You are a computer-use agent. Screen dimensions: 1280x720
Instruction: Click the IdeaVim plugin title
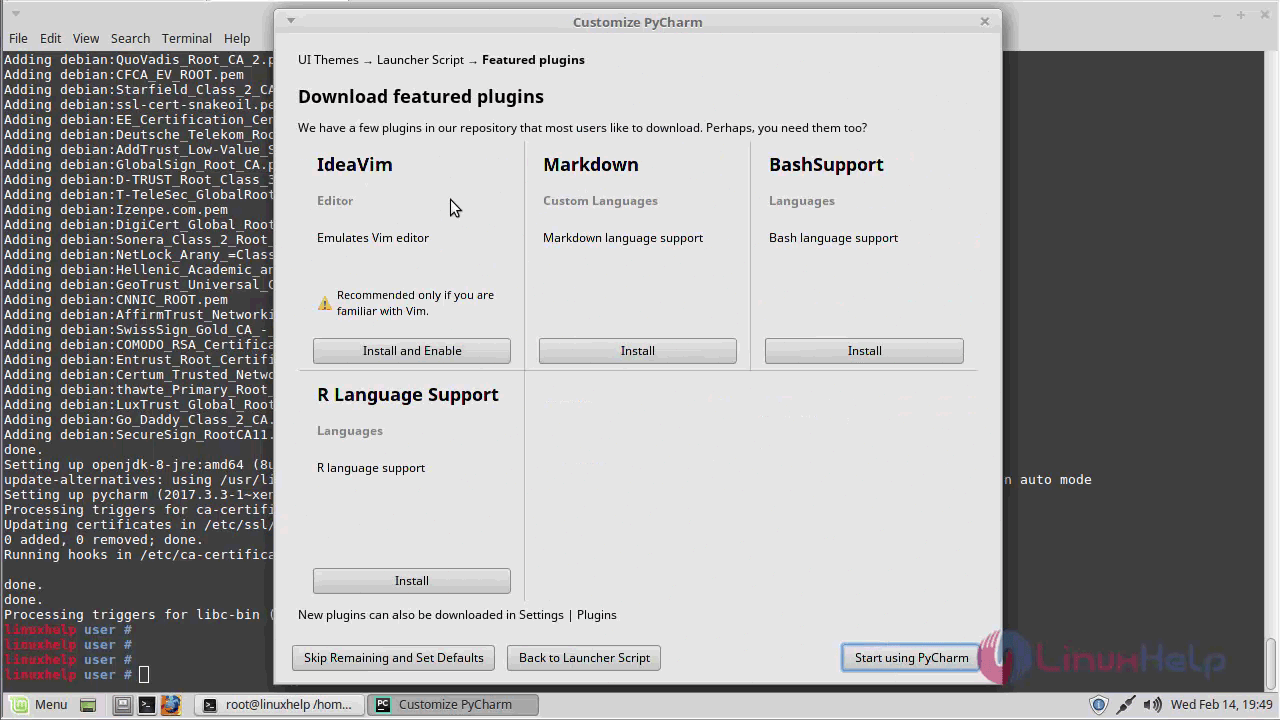coord(355,165)
